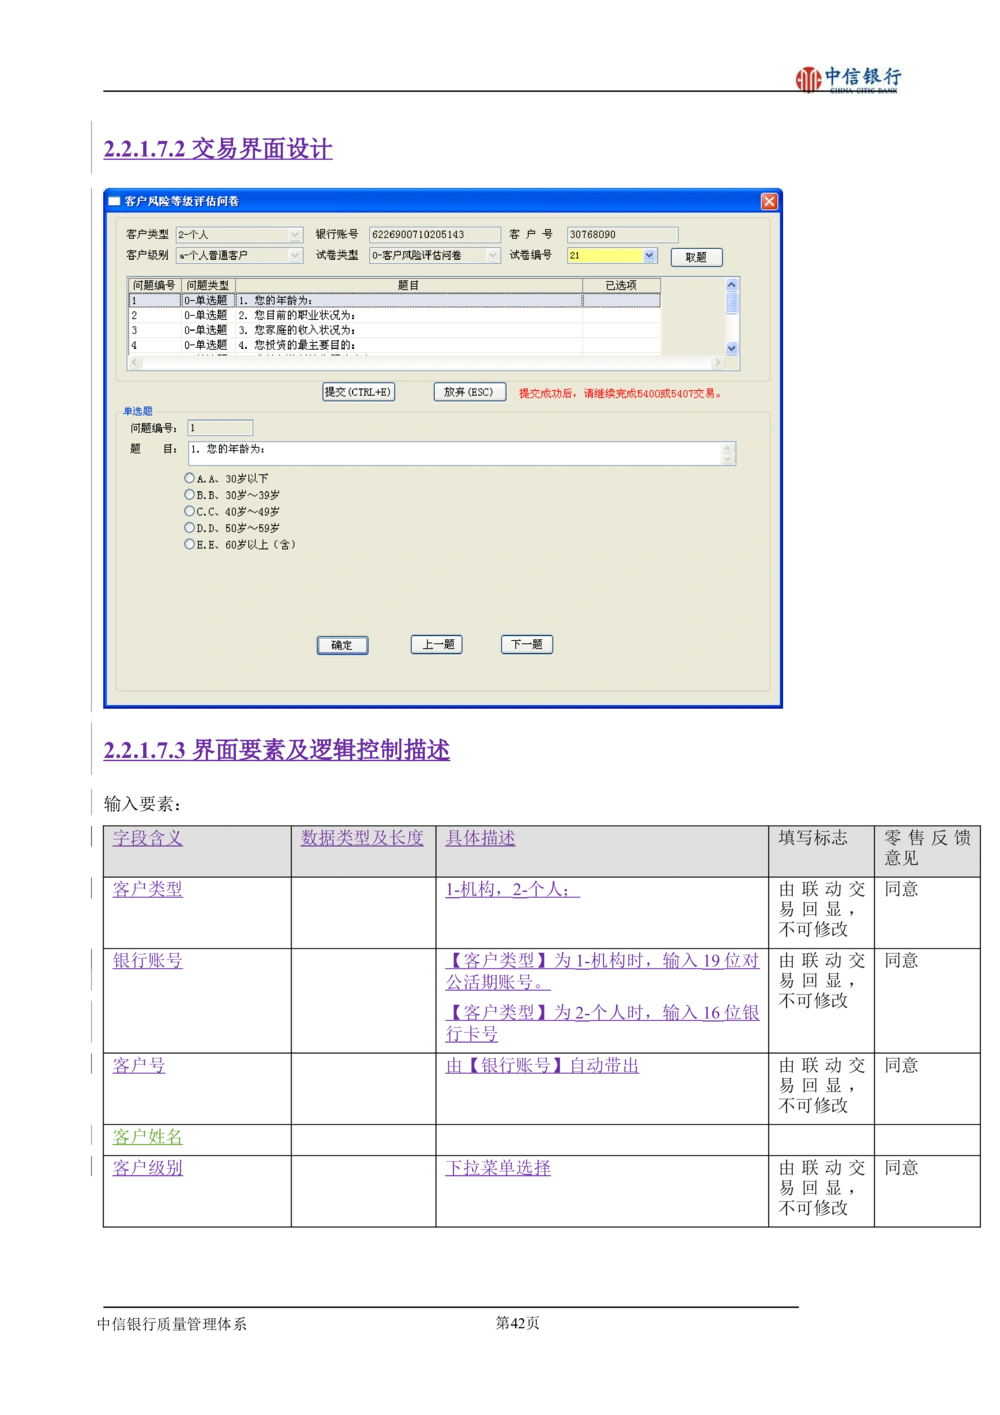Open the 试卷类型 dropdown
The height and width of the screenshot is (1415, 1000).
tap(490, 256)
